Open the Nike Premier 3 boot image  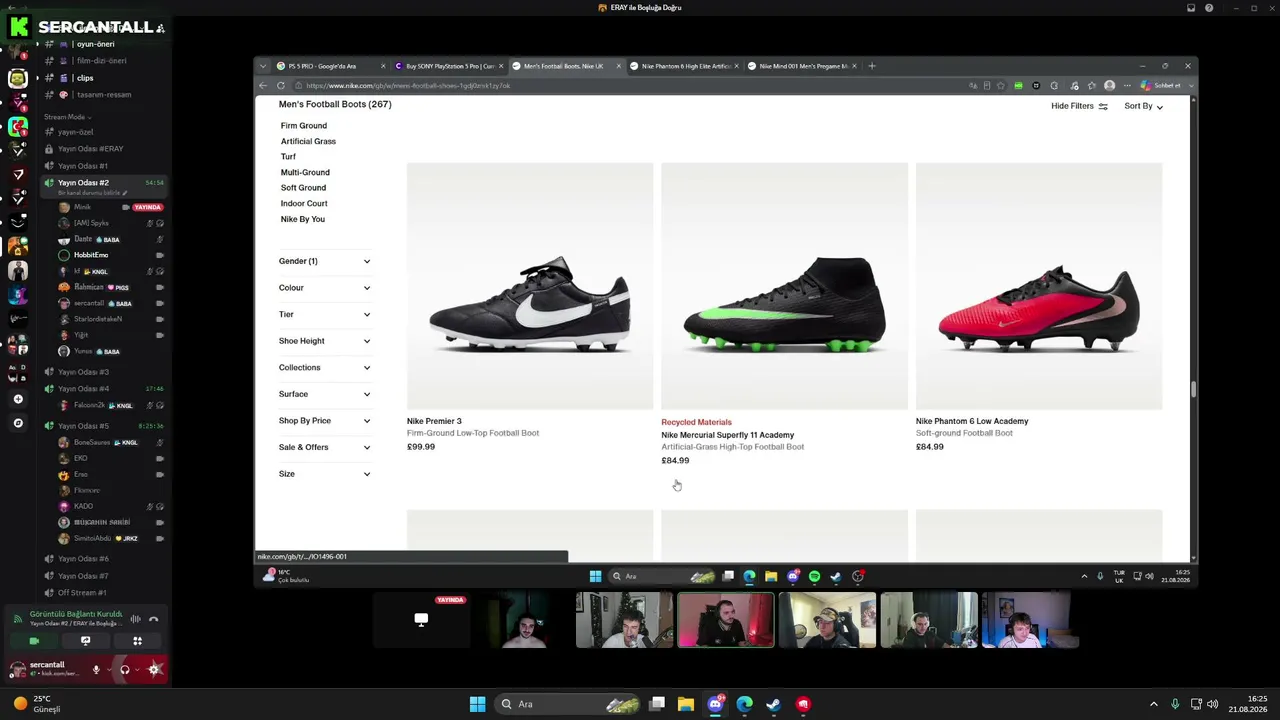point(530,287)
